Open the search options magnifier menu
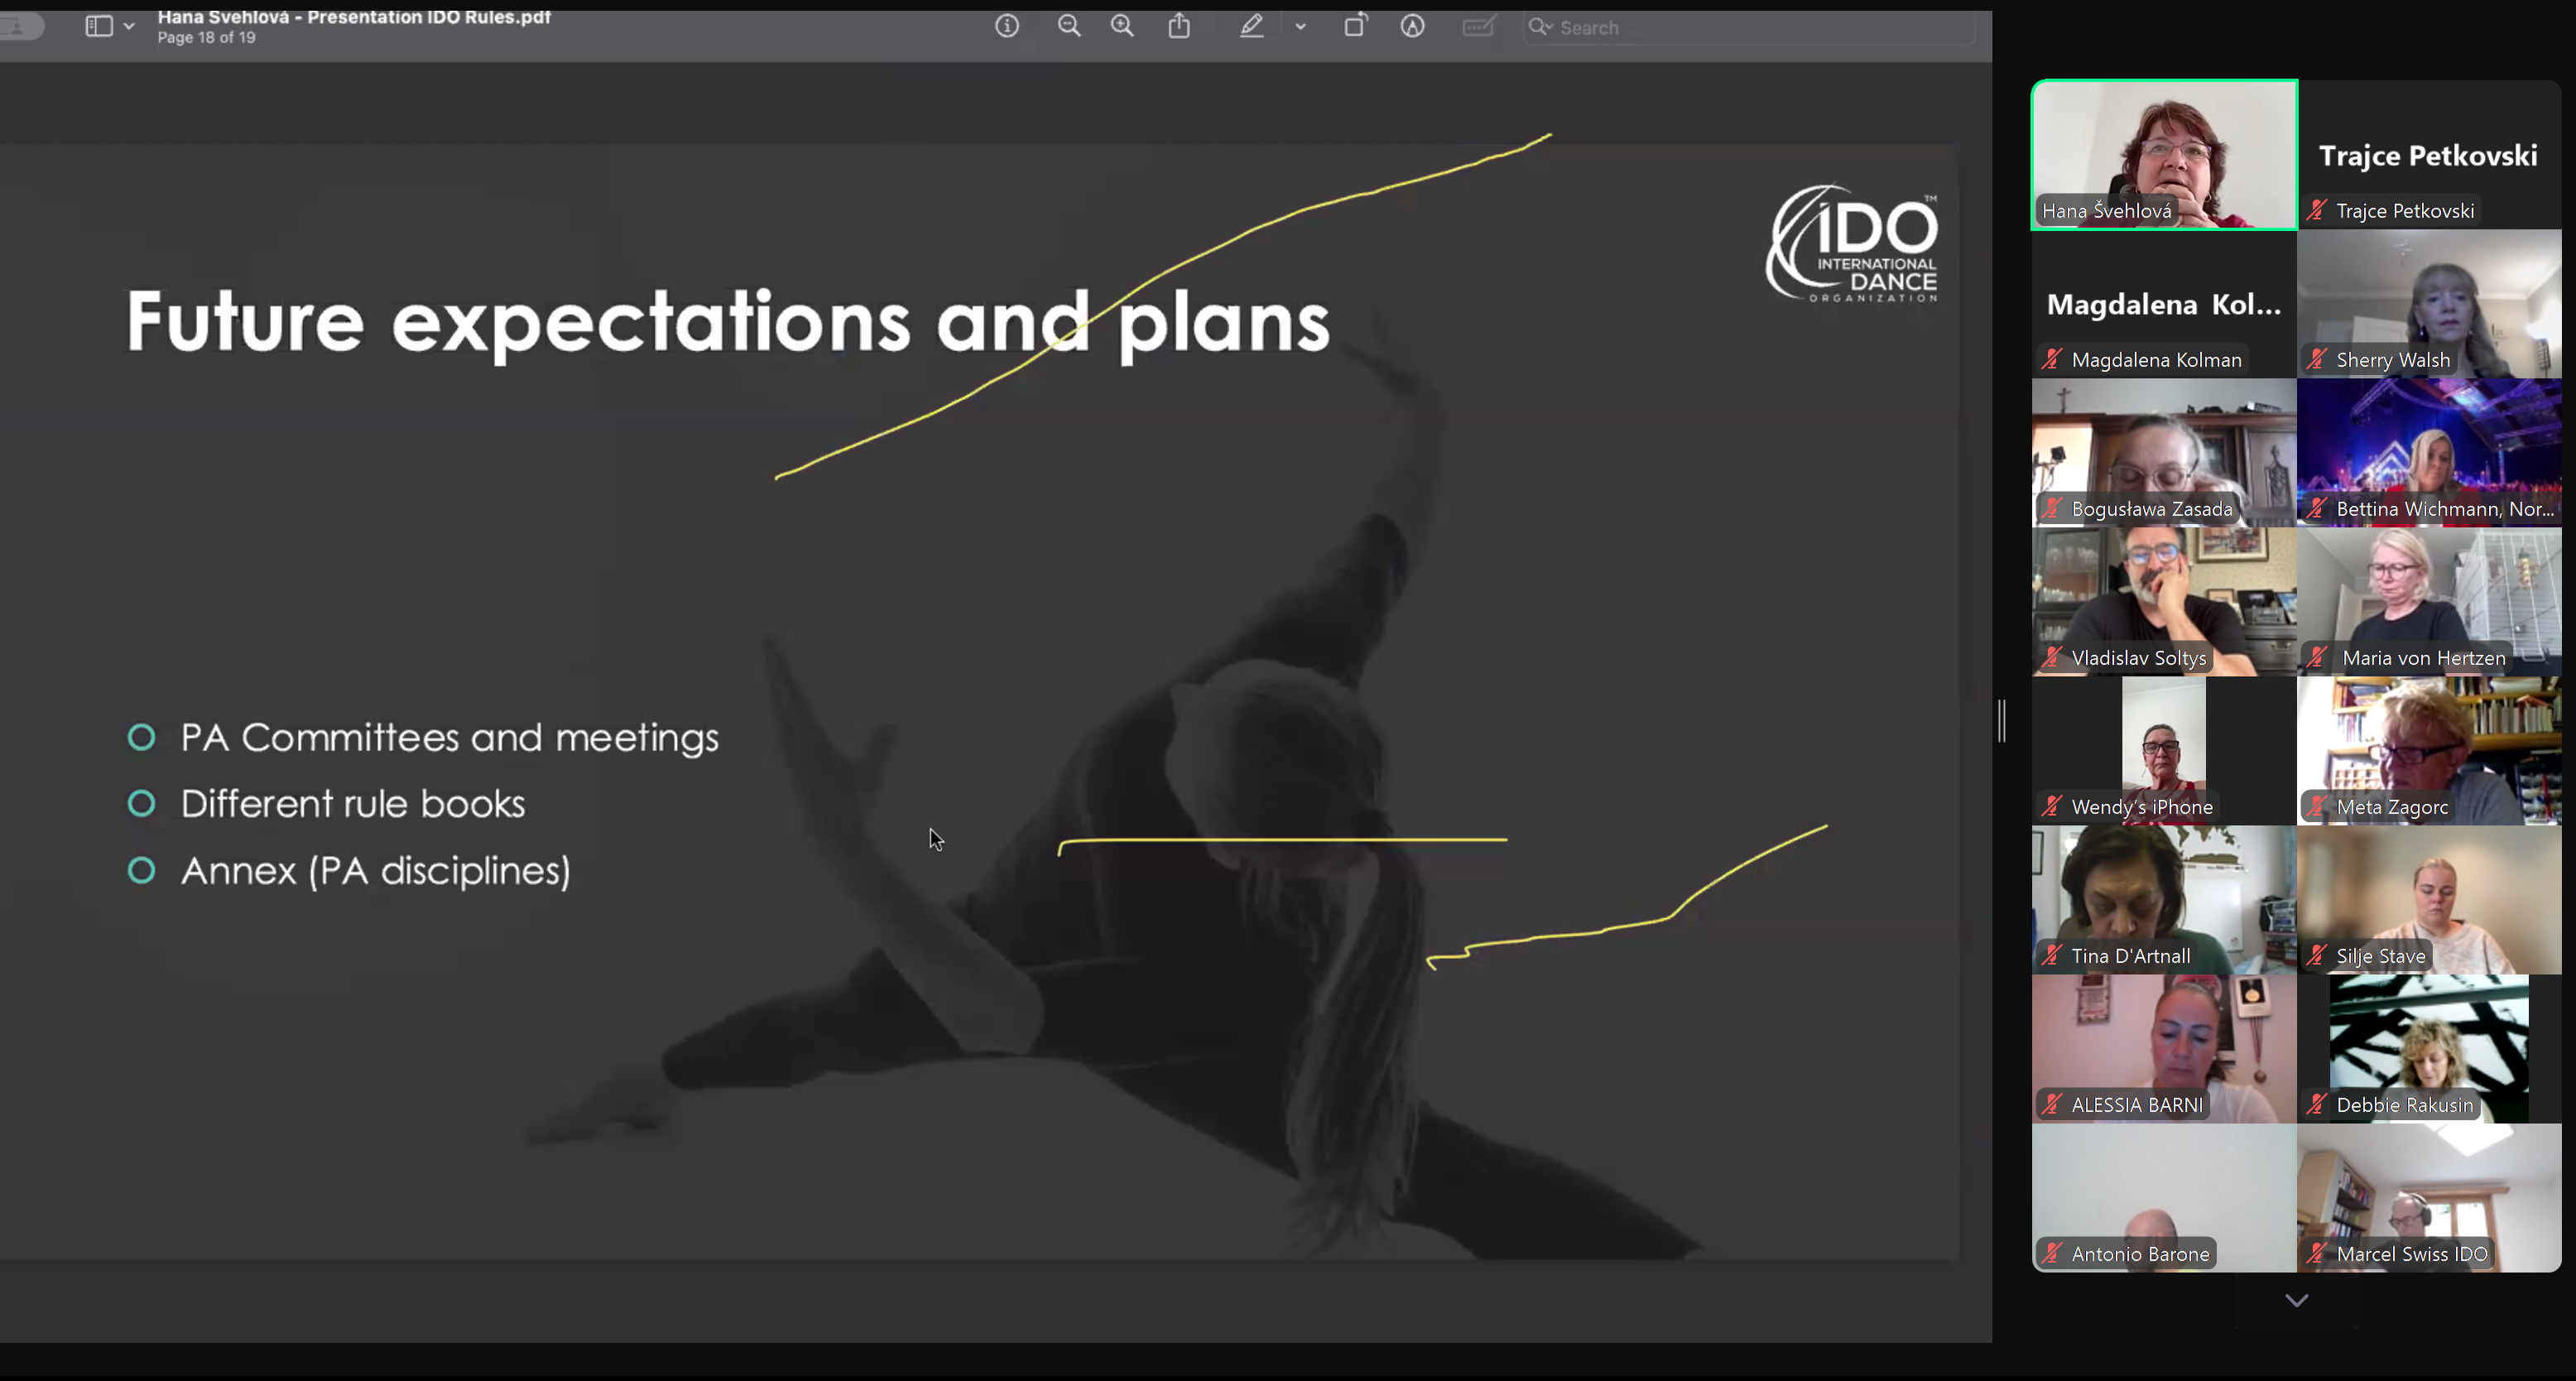Viewport: 2576px width, 1381px height. click(1540, 27)
